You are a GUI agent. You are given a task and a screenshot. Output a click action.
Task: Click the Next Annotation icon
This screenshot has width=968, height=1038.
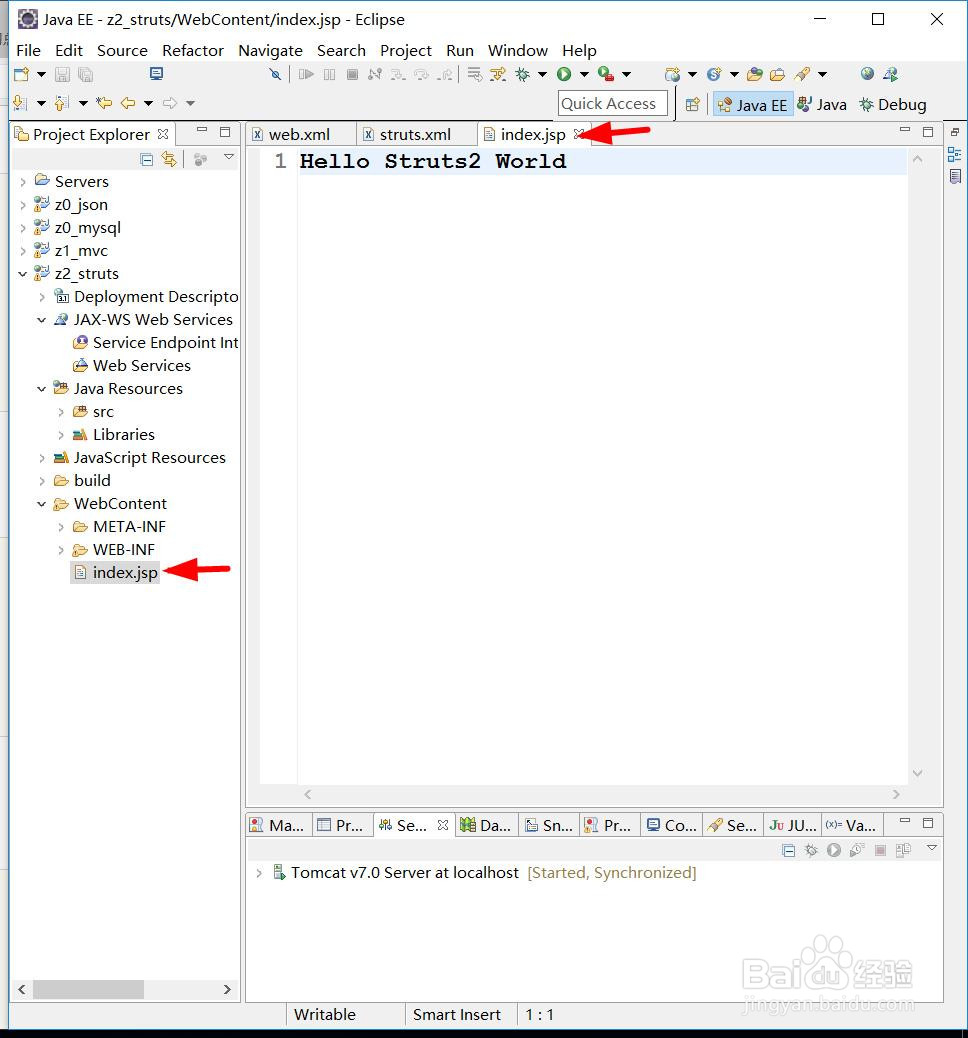coord(21,103)
